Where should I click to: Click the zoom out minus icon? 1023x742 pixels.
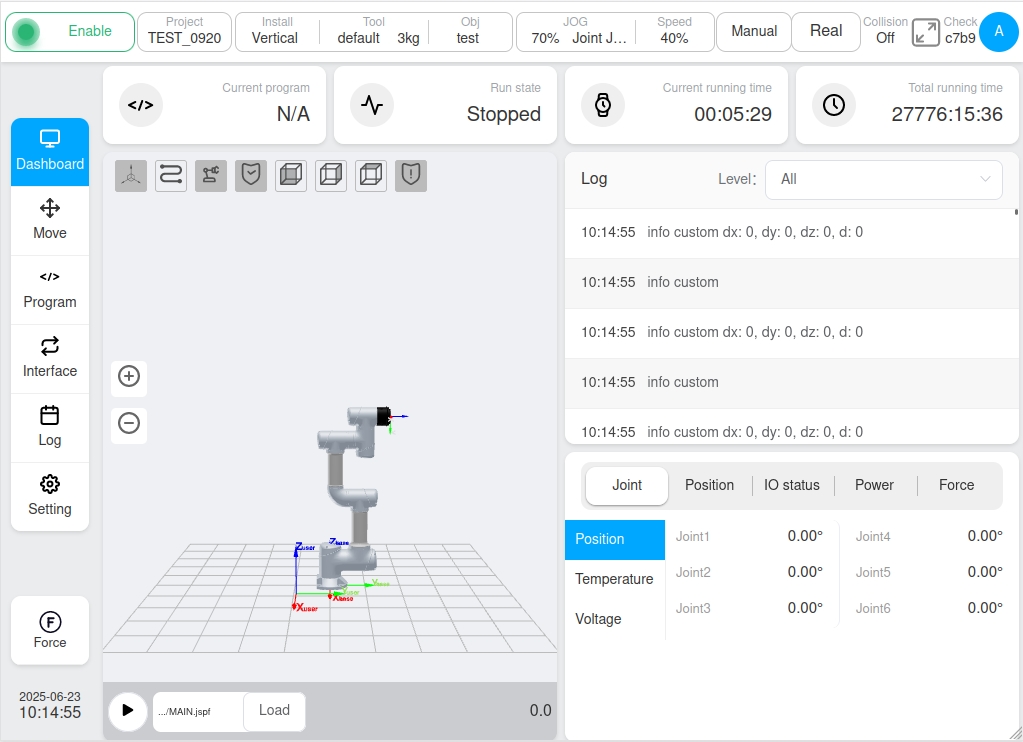(x=129, y=424)
